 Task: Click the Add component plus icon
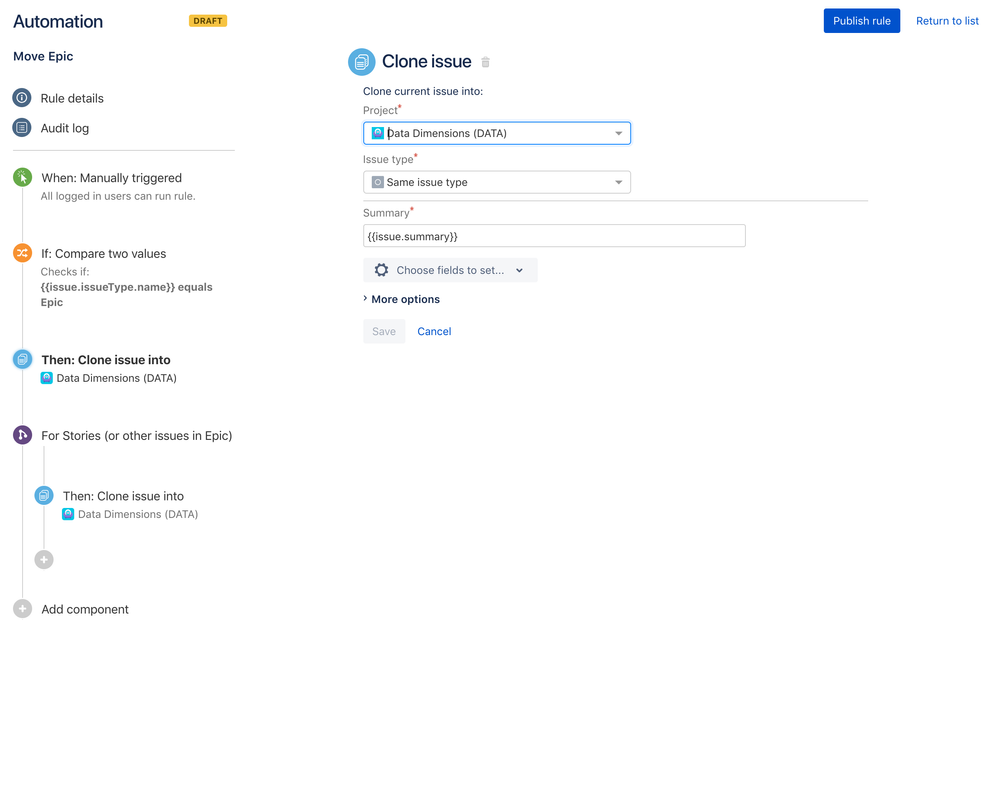(x=22, y=609)
